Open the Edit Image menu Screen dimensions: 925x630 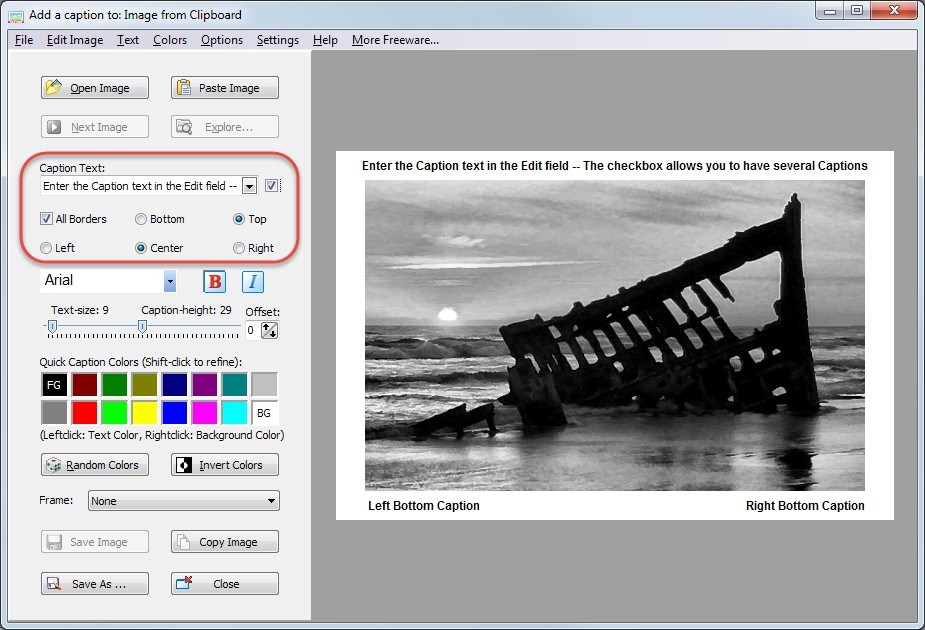point(75,40)
